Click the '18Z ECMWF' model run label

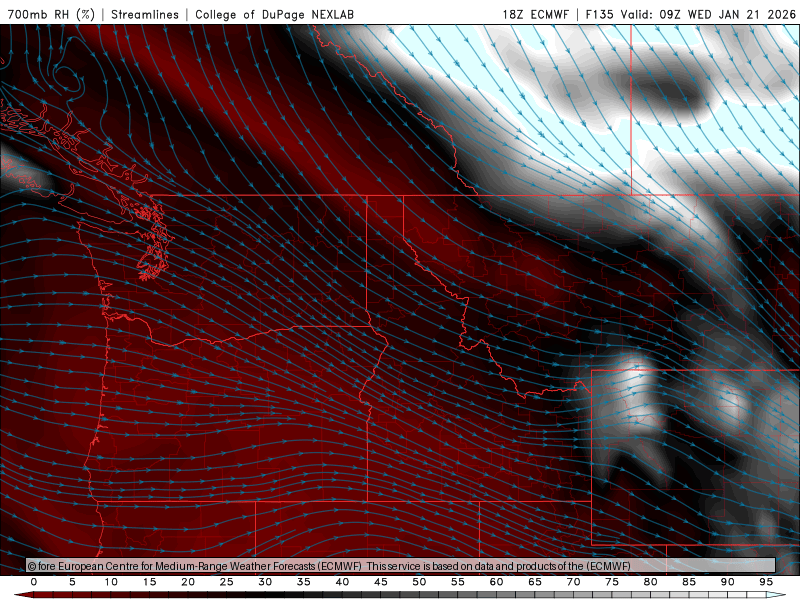tap(535, 14)
